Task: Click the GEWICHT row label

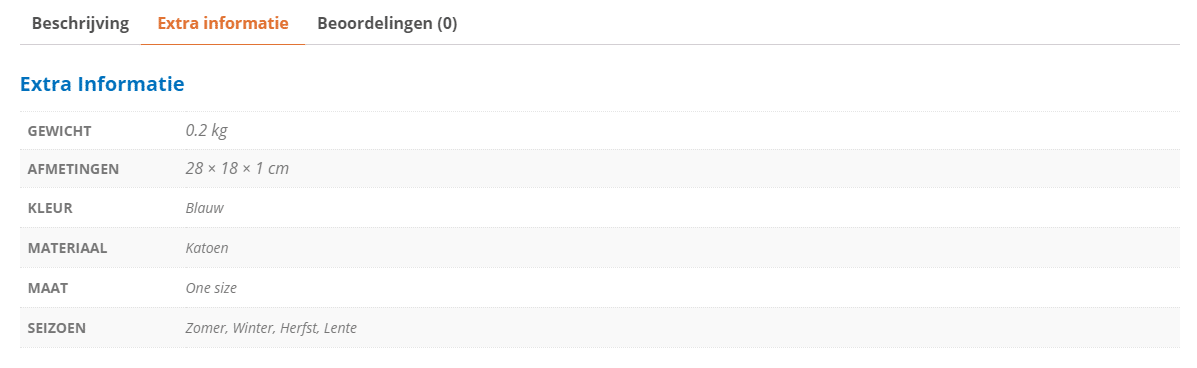Action: click(x=60, y=131)
